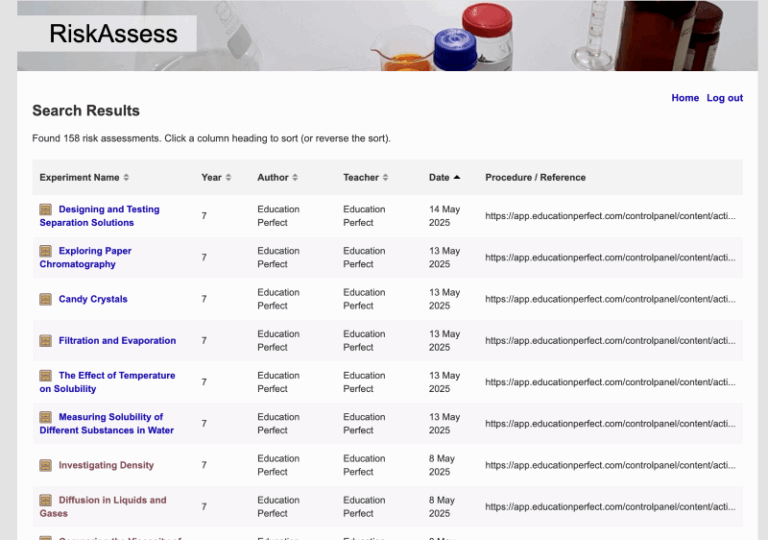
Task: Go to the Home page
Action: 685,98
